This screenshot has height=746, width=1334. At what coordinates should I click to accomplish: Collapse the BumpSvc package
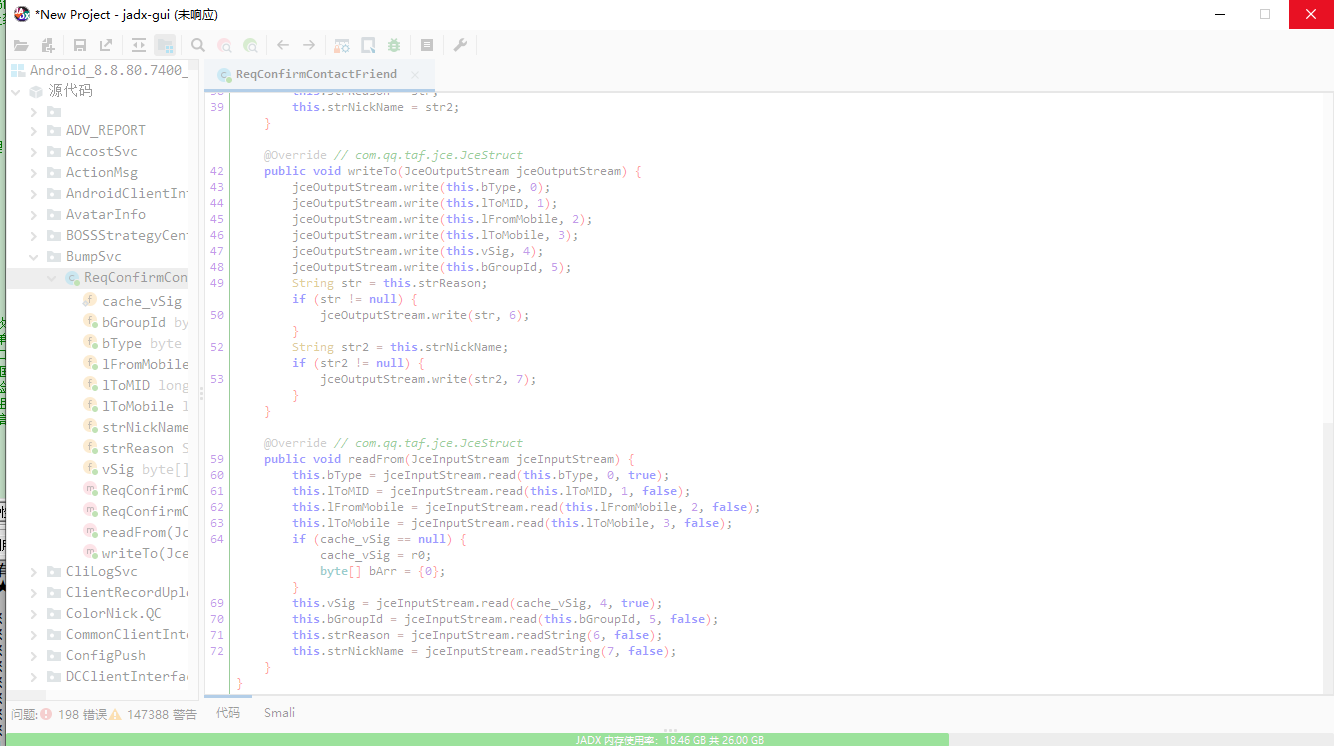34,257
